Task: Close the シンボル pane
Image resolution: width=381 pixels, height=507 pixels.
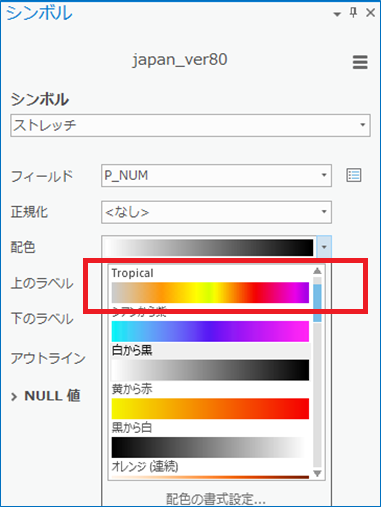Action: tap(370, 13)
